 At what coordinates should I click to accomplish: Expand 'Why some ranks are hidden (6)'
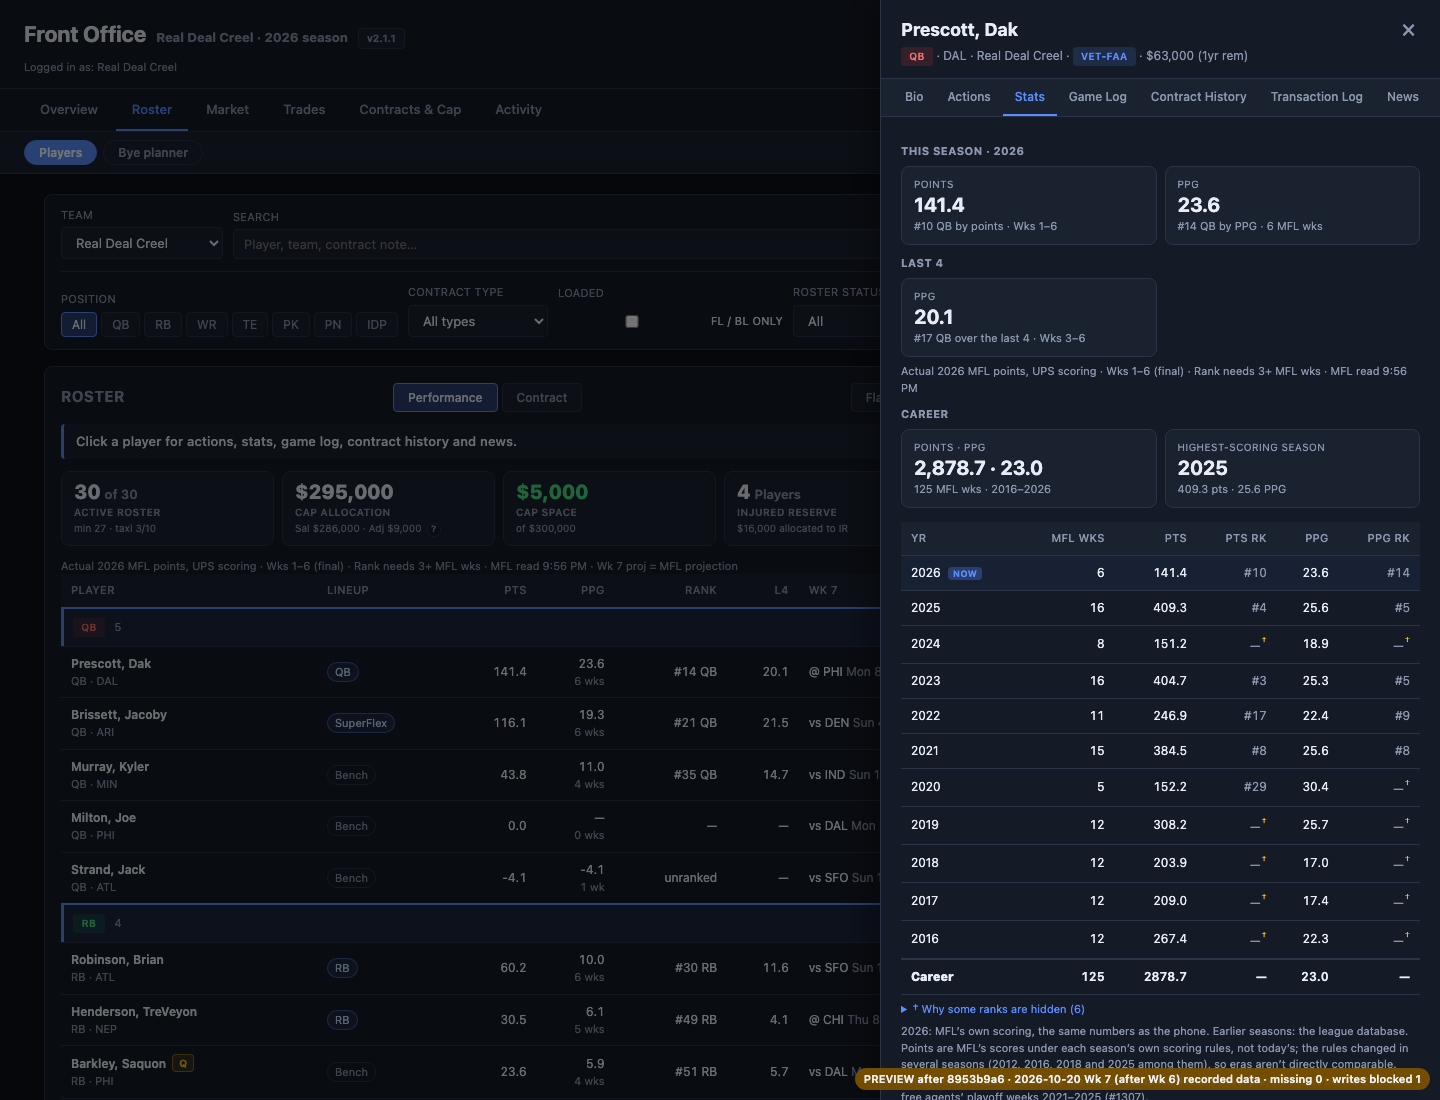click(993, 1009)
